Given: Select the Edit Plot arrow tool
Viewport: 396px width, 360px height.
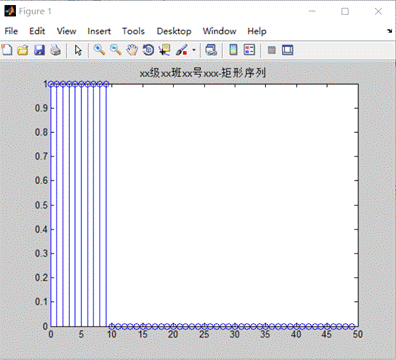Looking at the screenshot, I should click(x=78, y=50).
